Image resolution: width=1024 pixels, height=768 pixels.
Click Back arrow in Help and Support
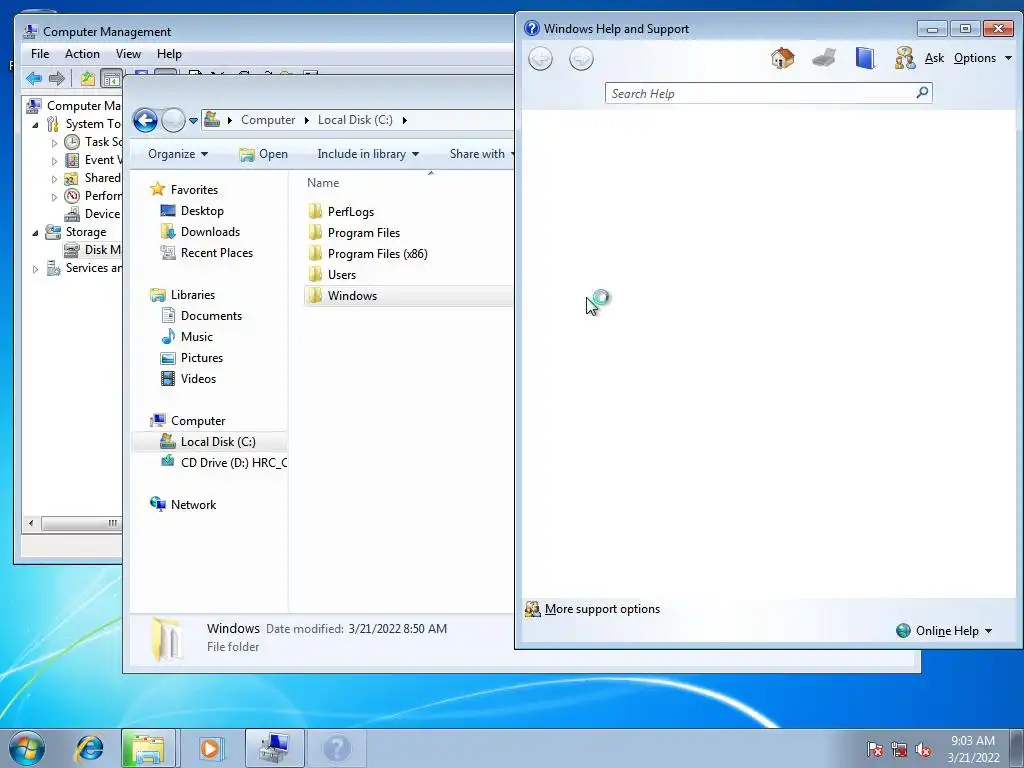coord(540,59)
